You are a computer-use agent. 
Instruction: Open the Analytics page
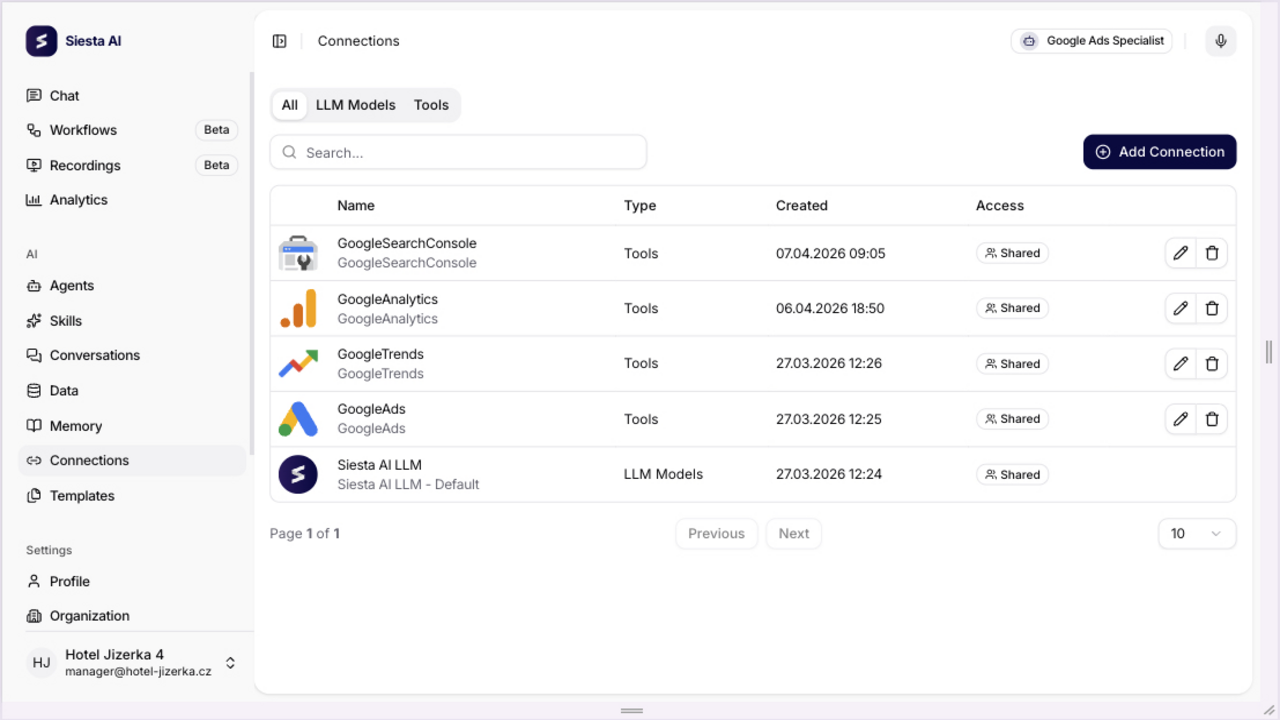pos(132,200)
